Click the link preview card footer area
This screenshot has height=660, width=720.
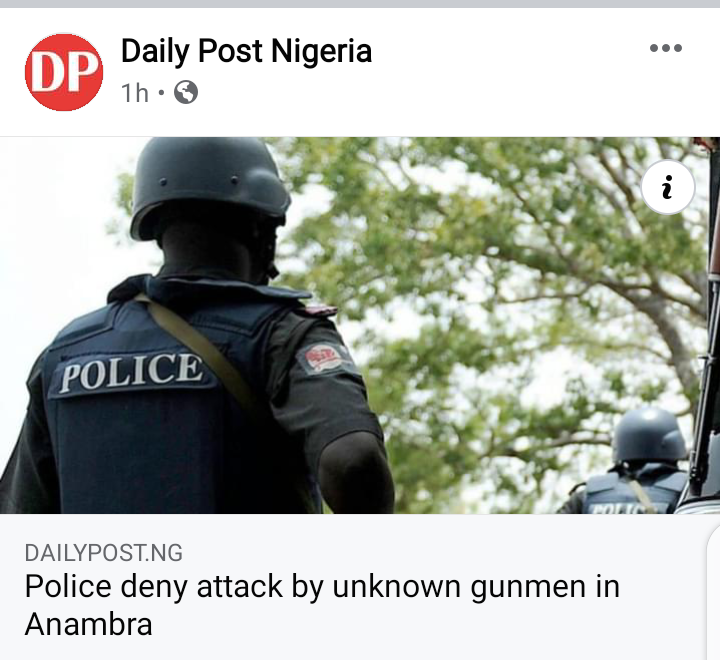pos(354,587)
